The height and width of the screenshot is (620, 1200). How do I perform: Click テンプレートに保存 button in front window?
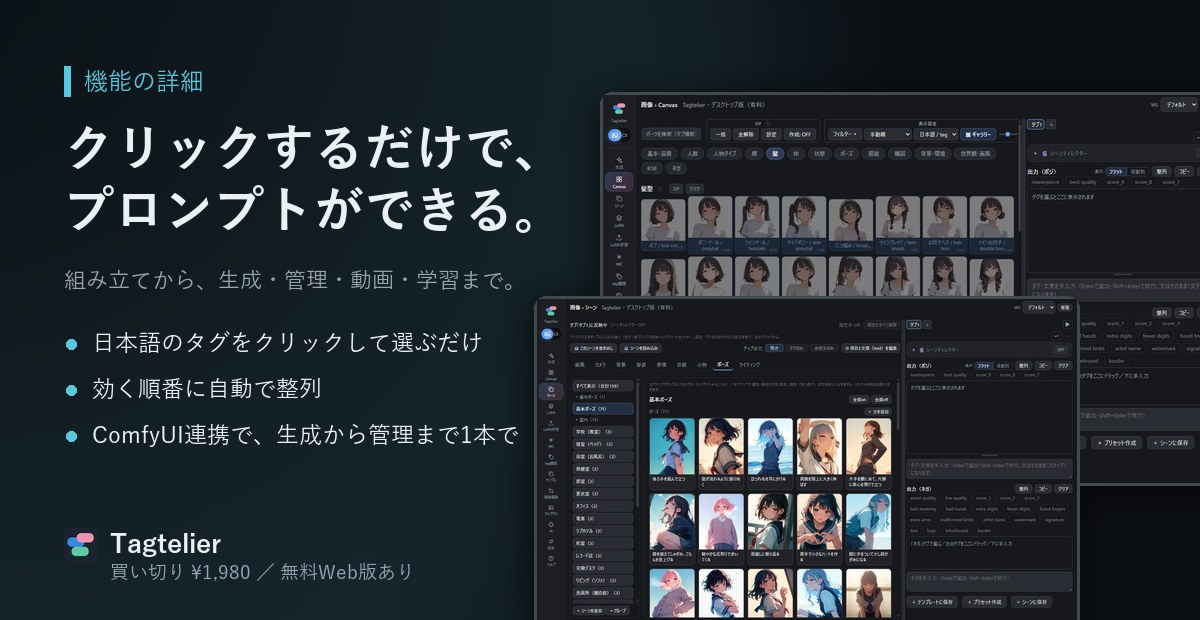[x=932, y=602]
